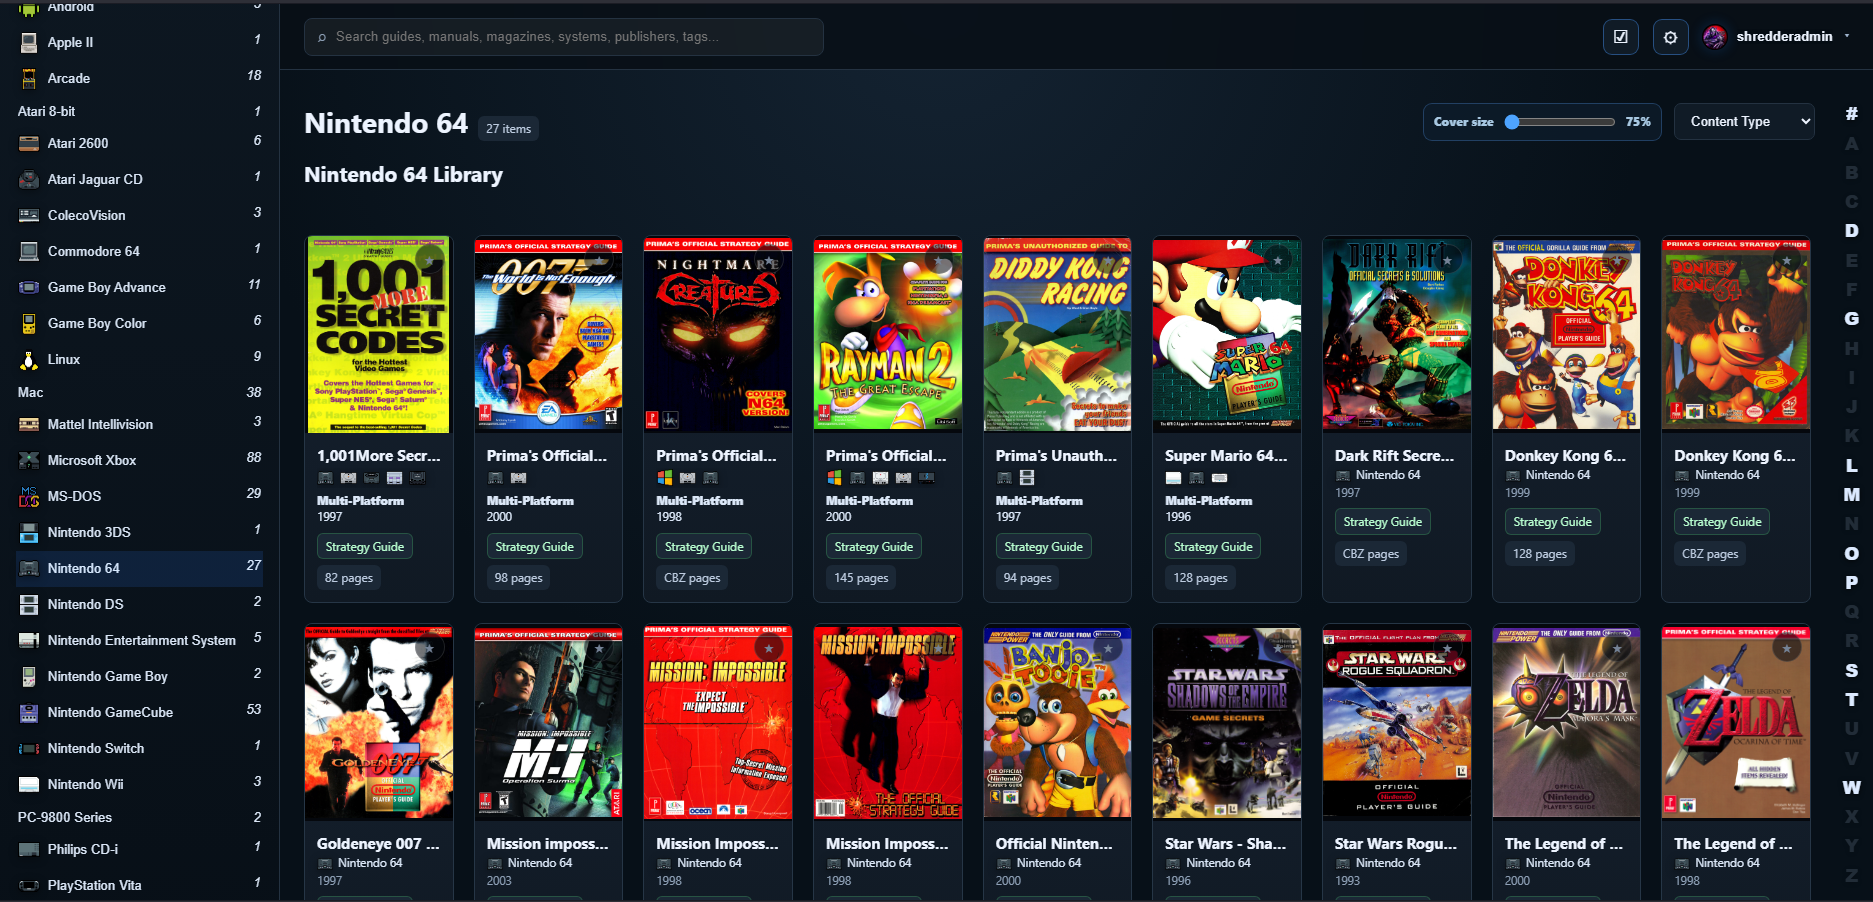Click Strategy Guide tag under Dark Rift
The width and height of the screenshot is (1873, 902).
pos(1382,522)
